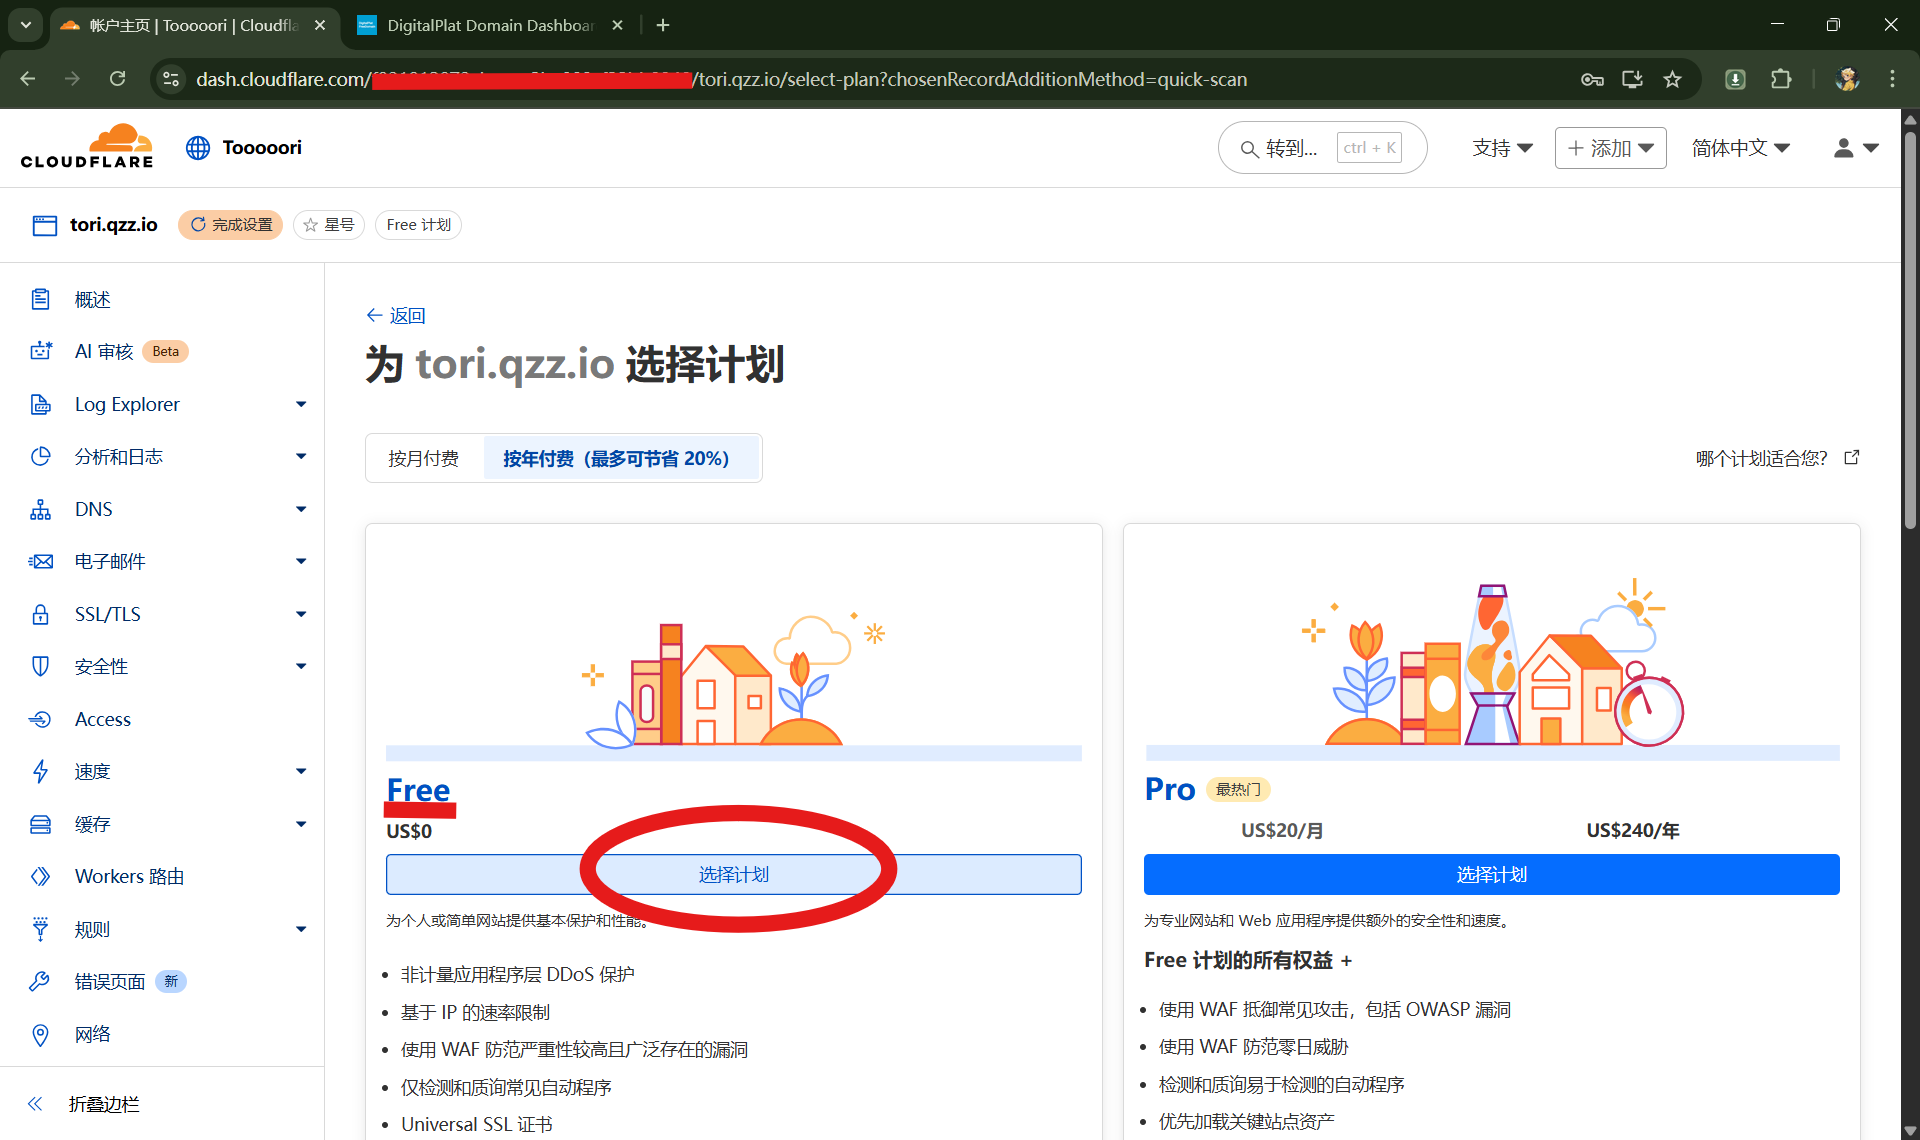Open the Access sidebar item
Image resolution: width=1920 pixels, height=1140 pixels.
tap(102, 719)
